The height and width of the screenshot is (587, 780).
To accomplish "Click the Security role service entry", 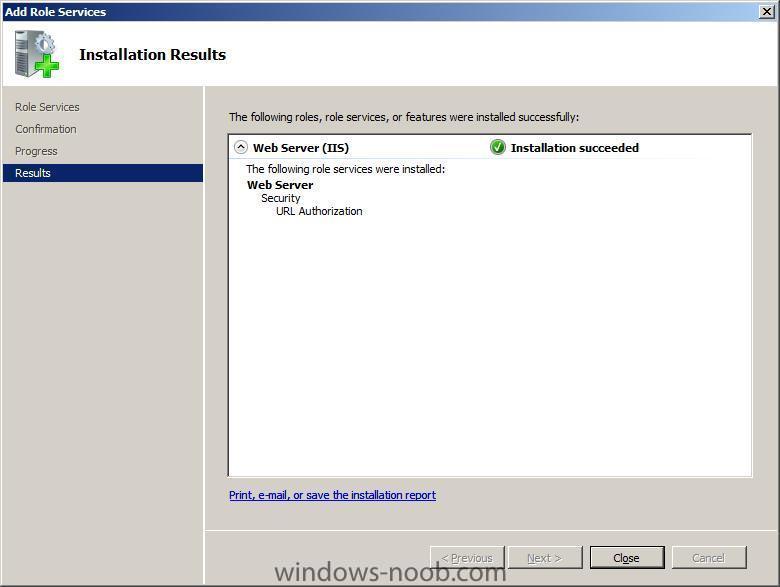I will click(281, 198).
